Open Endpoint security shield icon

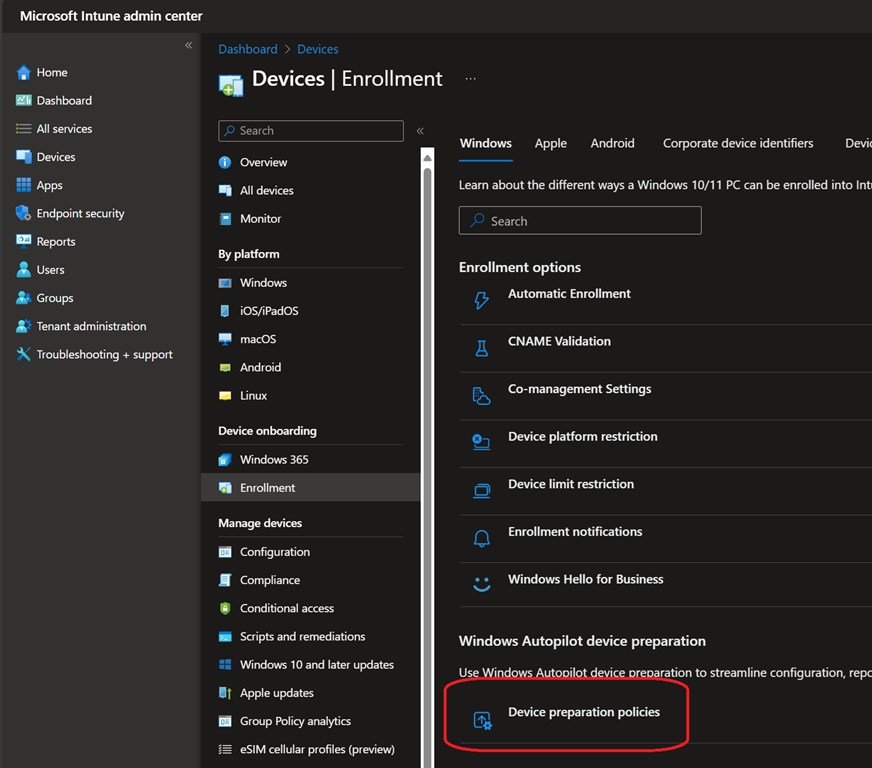(24, 214)
